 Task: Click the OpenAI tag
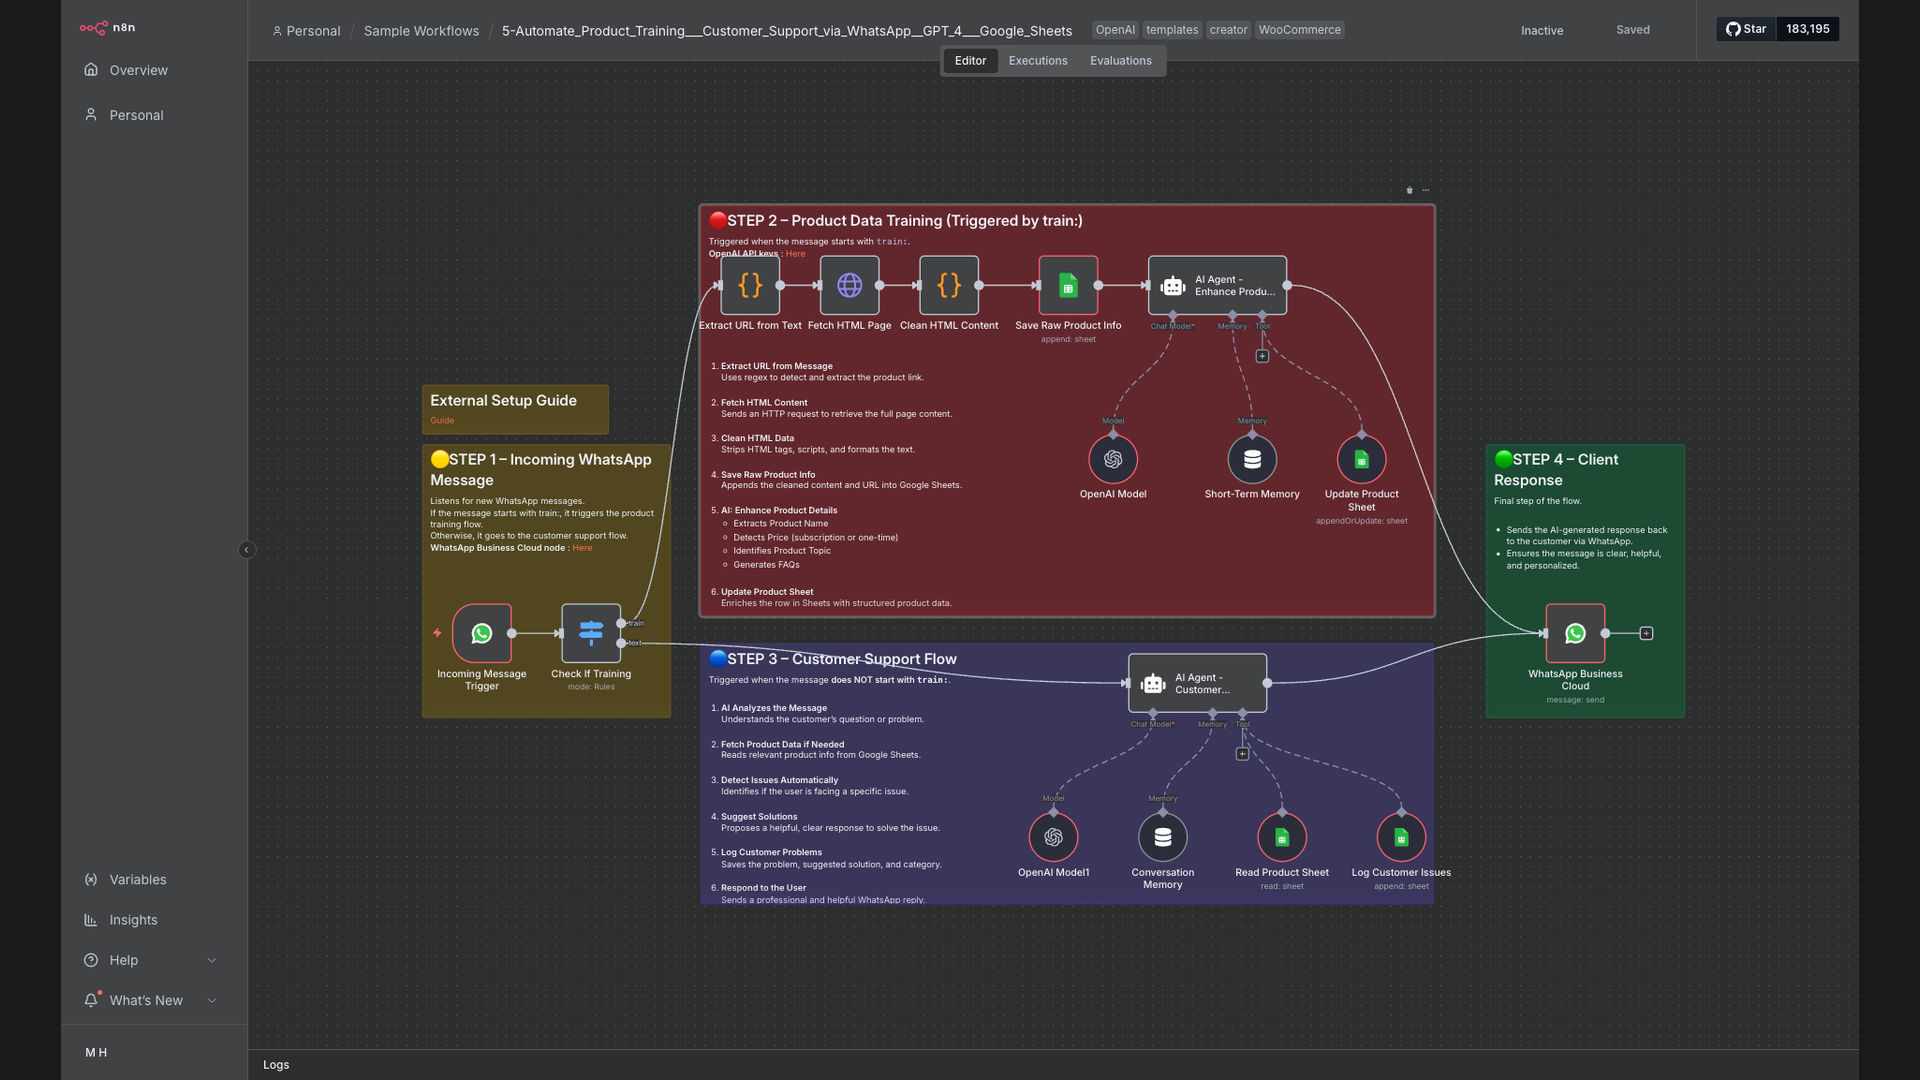pyautogui.click(x=1115, y=30)
